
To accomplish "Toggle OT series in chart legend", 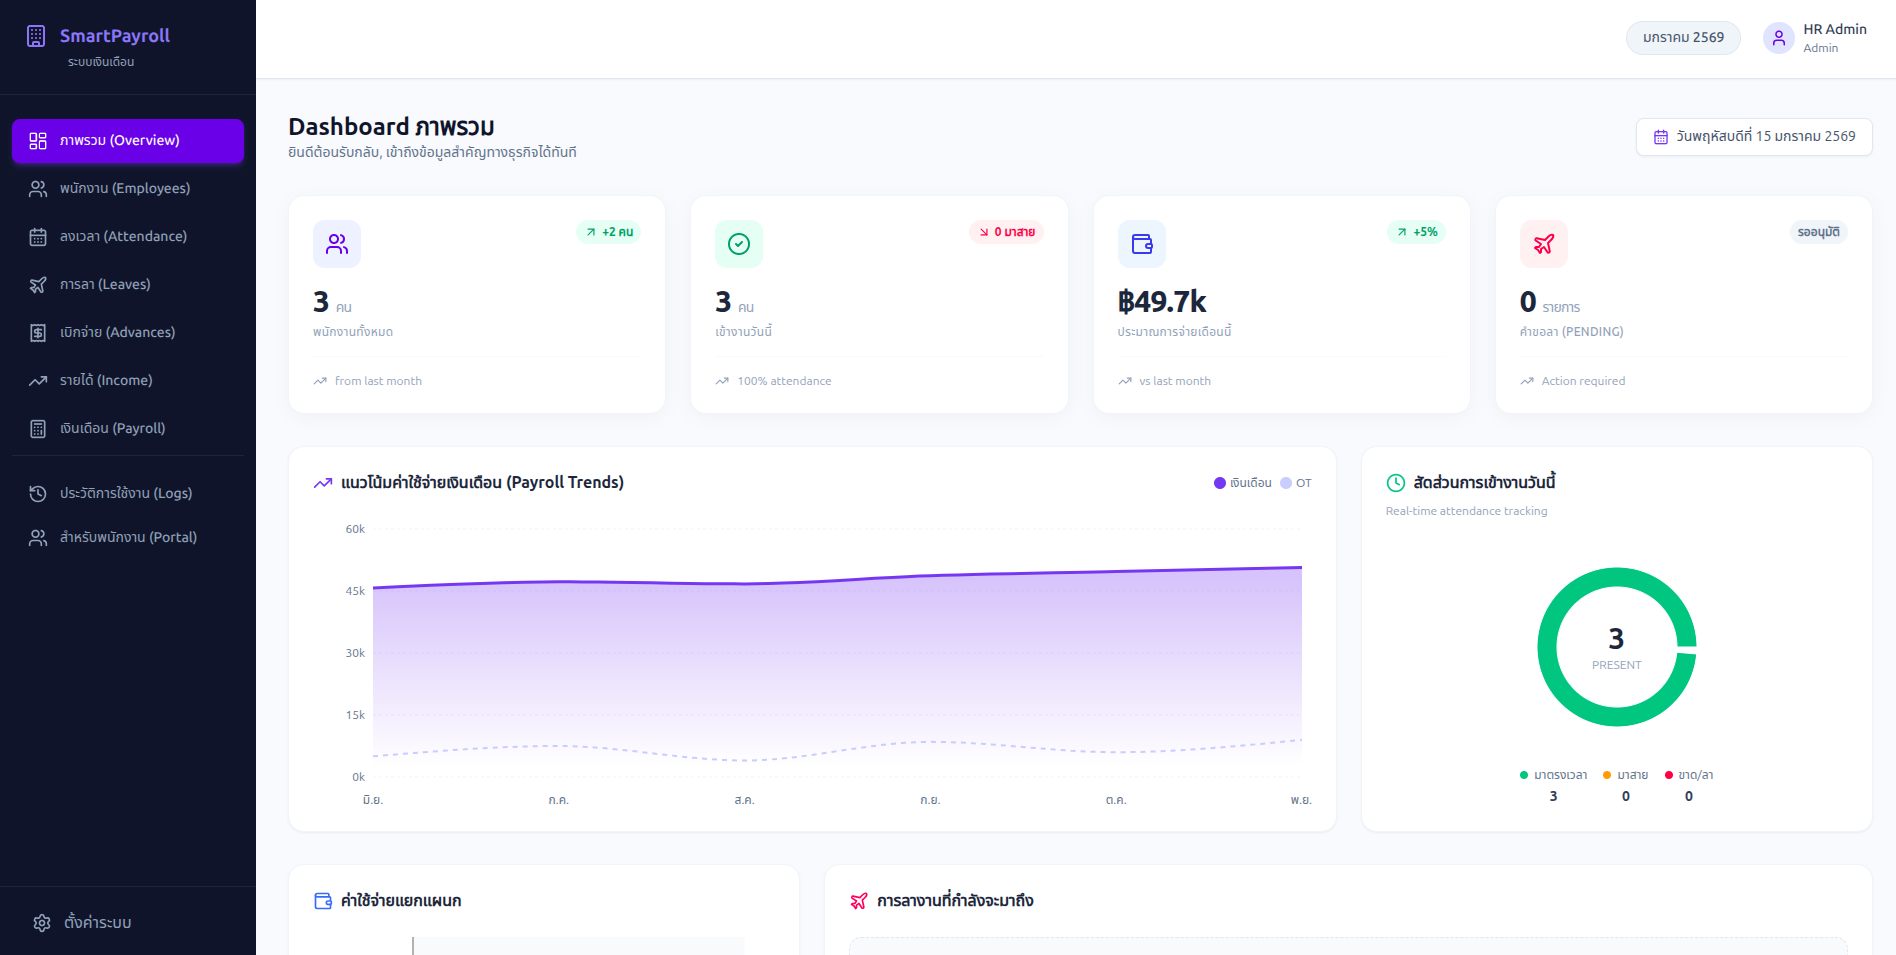I will click(1296, 483).
